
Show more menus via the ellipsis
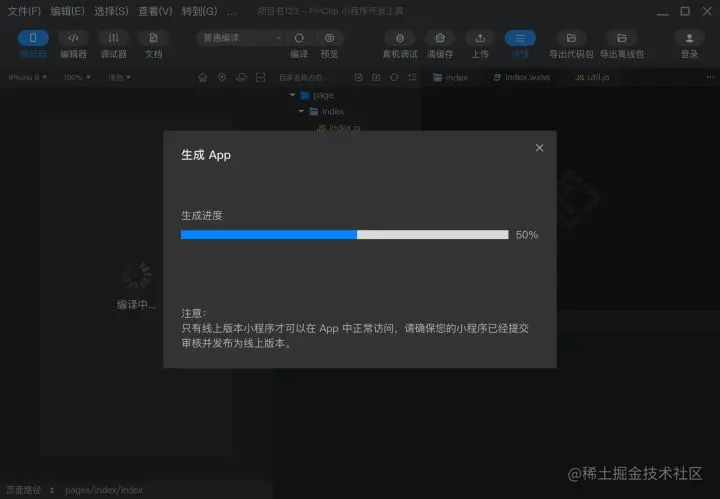[231, 12]
